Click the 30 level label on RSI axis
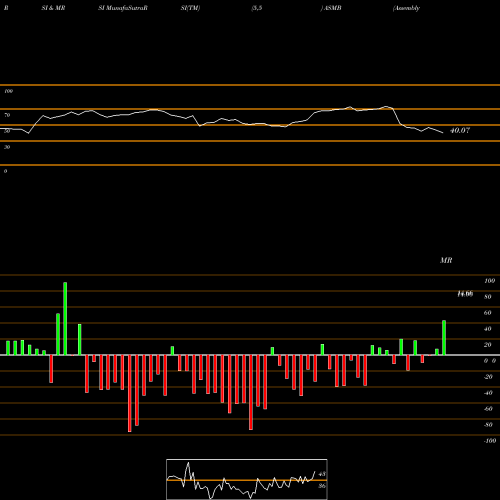 click(x=7, y=147)
